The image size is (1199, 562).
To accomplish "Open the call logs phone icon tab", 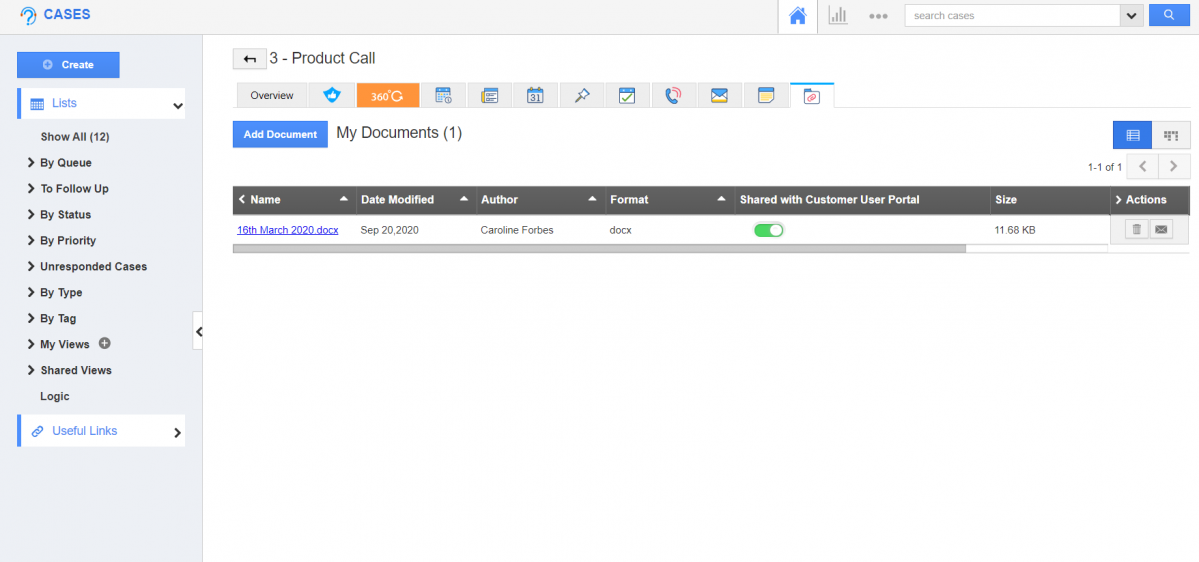I will (673, 96).
